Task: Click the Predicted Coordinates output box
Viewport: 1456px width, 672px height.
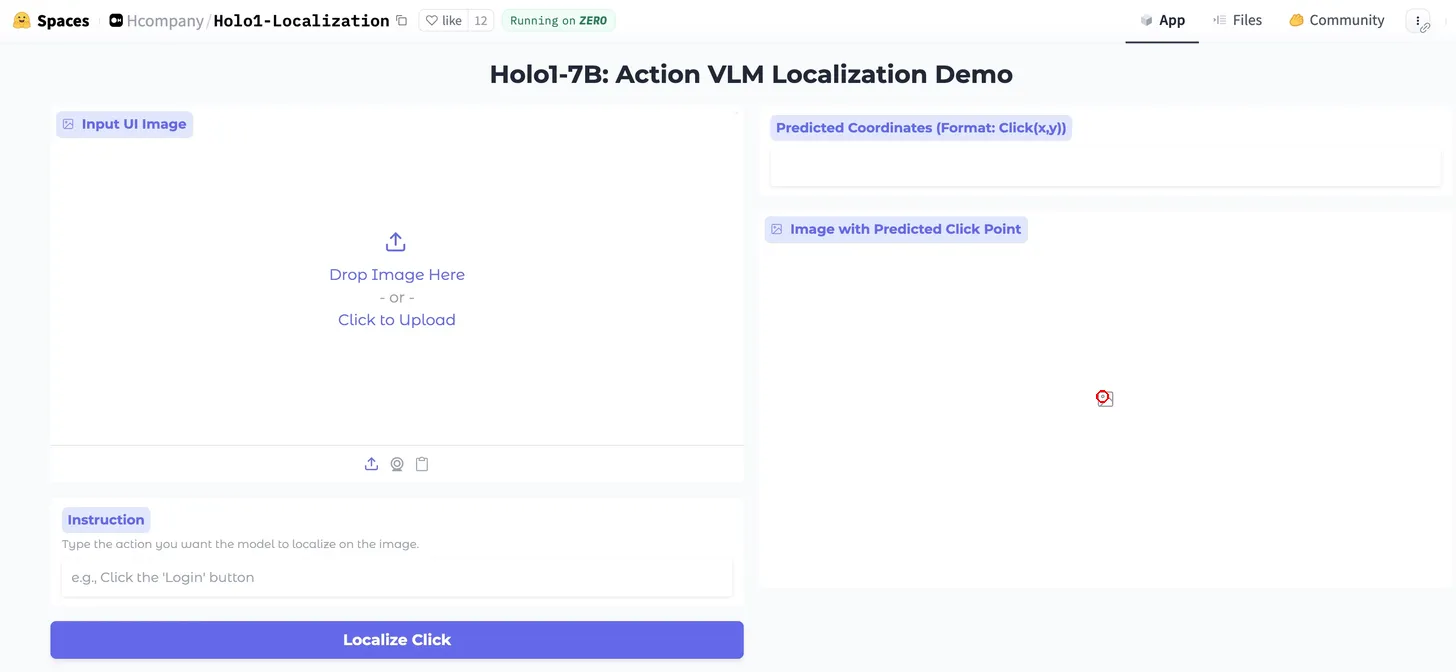Action: (1105, 168)
